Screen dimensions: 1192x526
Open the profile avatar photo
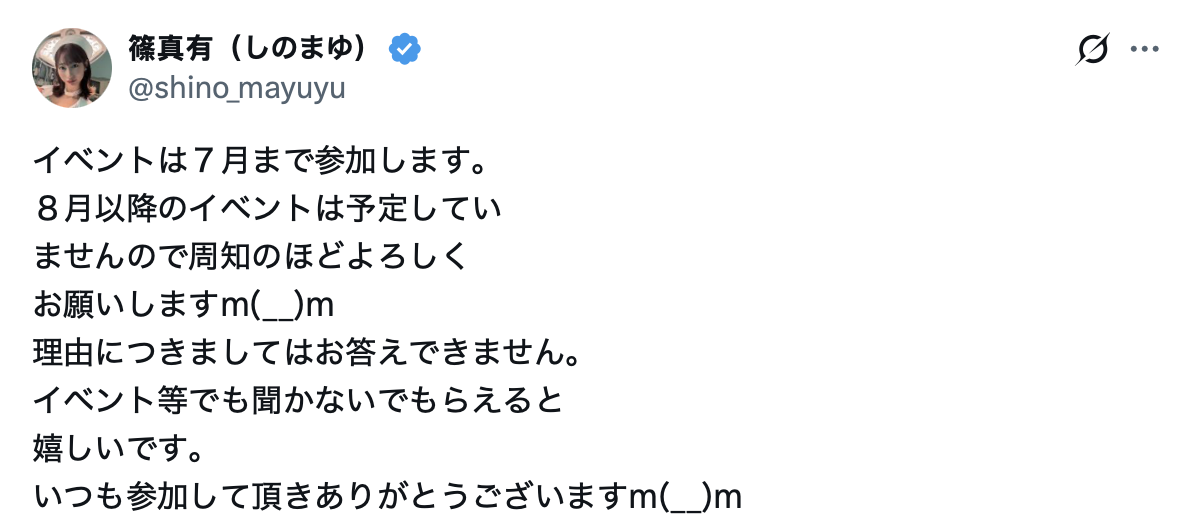click(72, 67)
